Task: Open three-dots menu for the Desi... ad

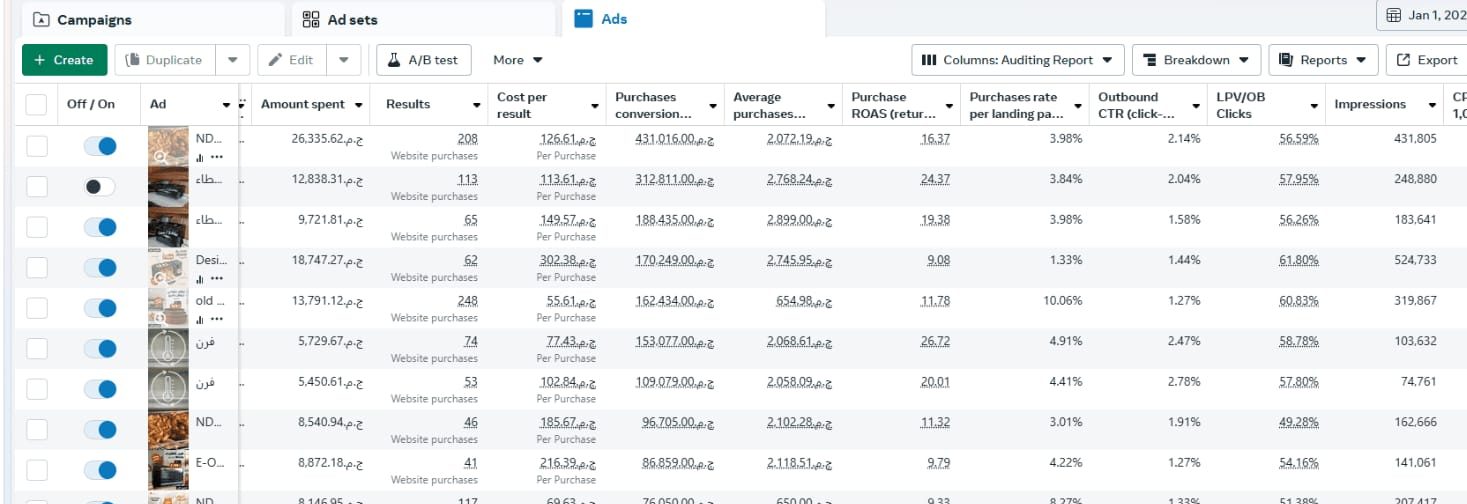Action: pos(217,278)
